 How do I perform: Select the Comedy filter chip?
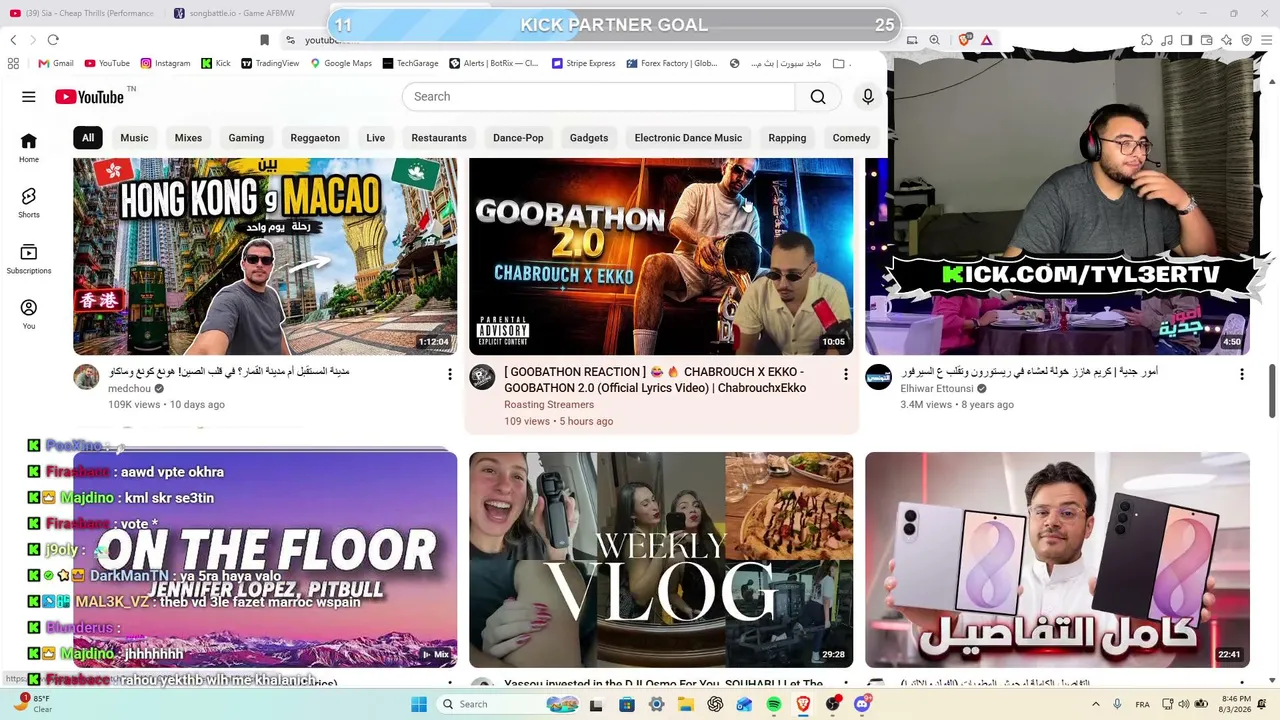[852, 138]
